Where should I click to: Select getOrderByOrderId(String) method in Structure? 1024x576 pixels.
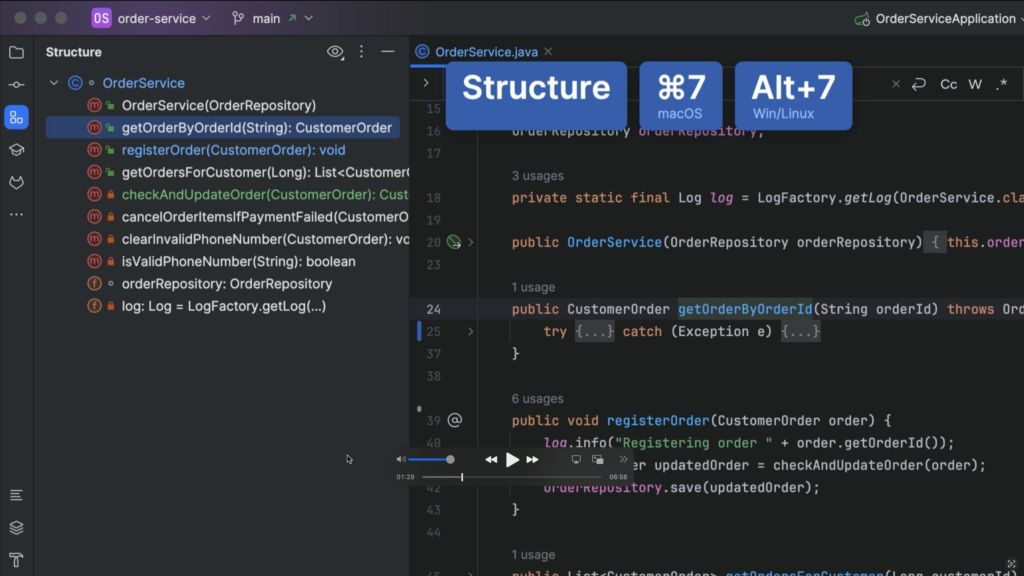(x=222, y=127)
